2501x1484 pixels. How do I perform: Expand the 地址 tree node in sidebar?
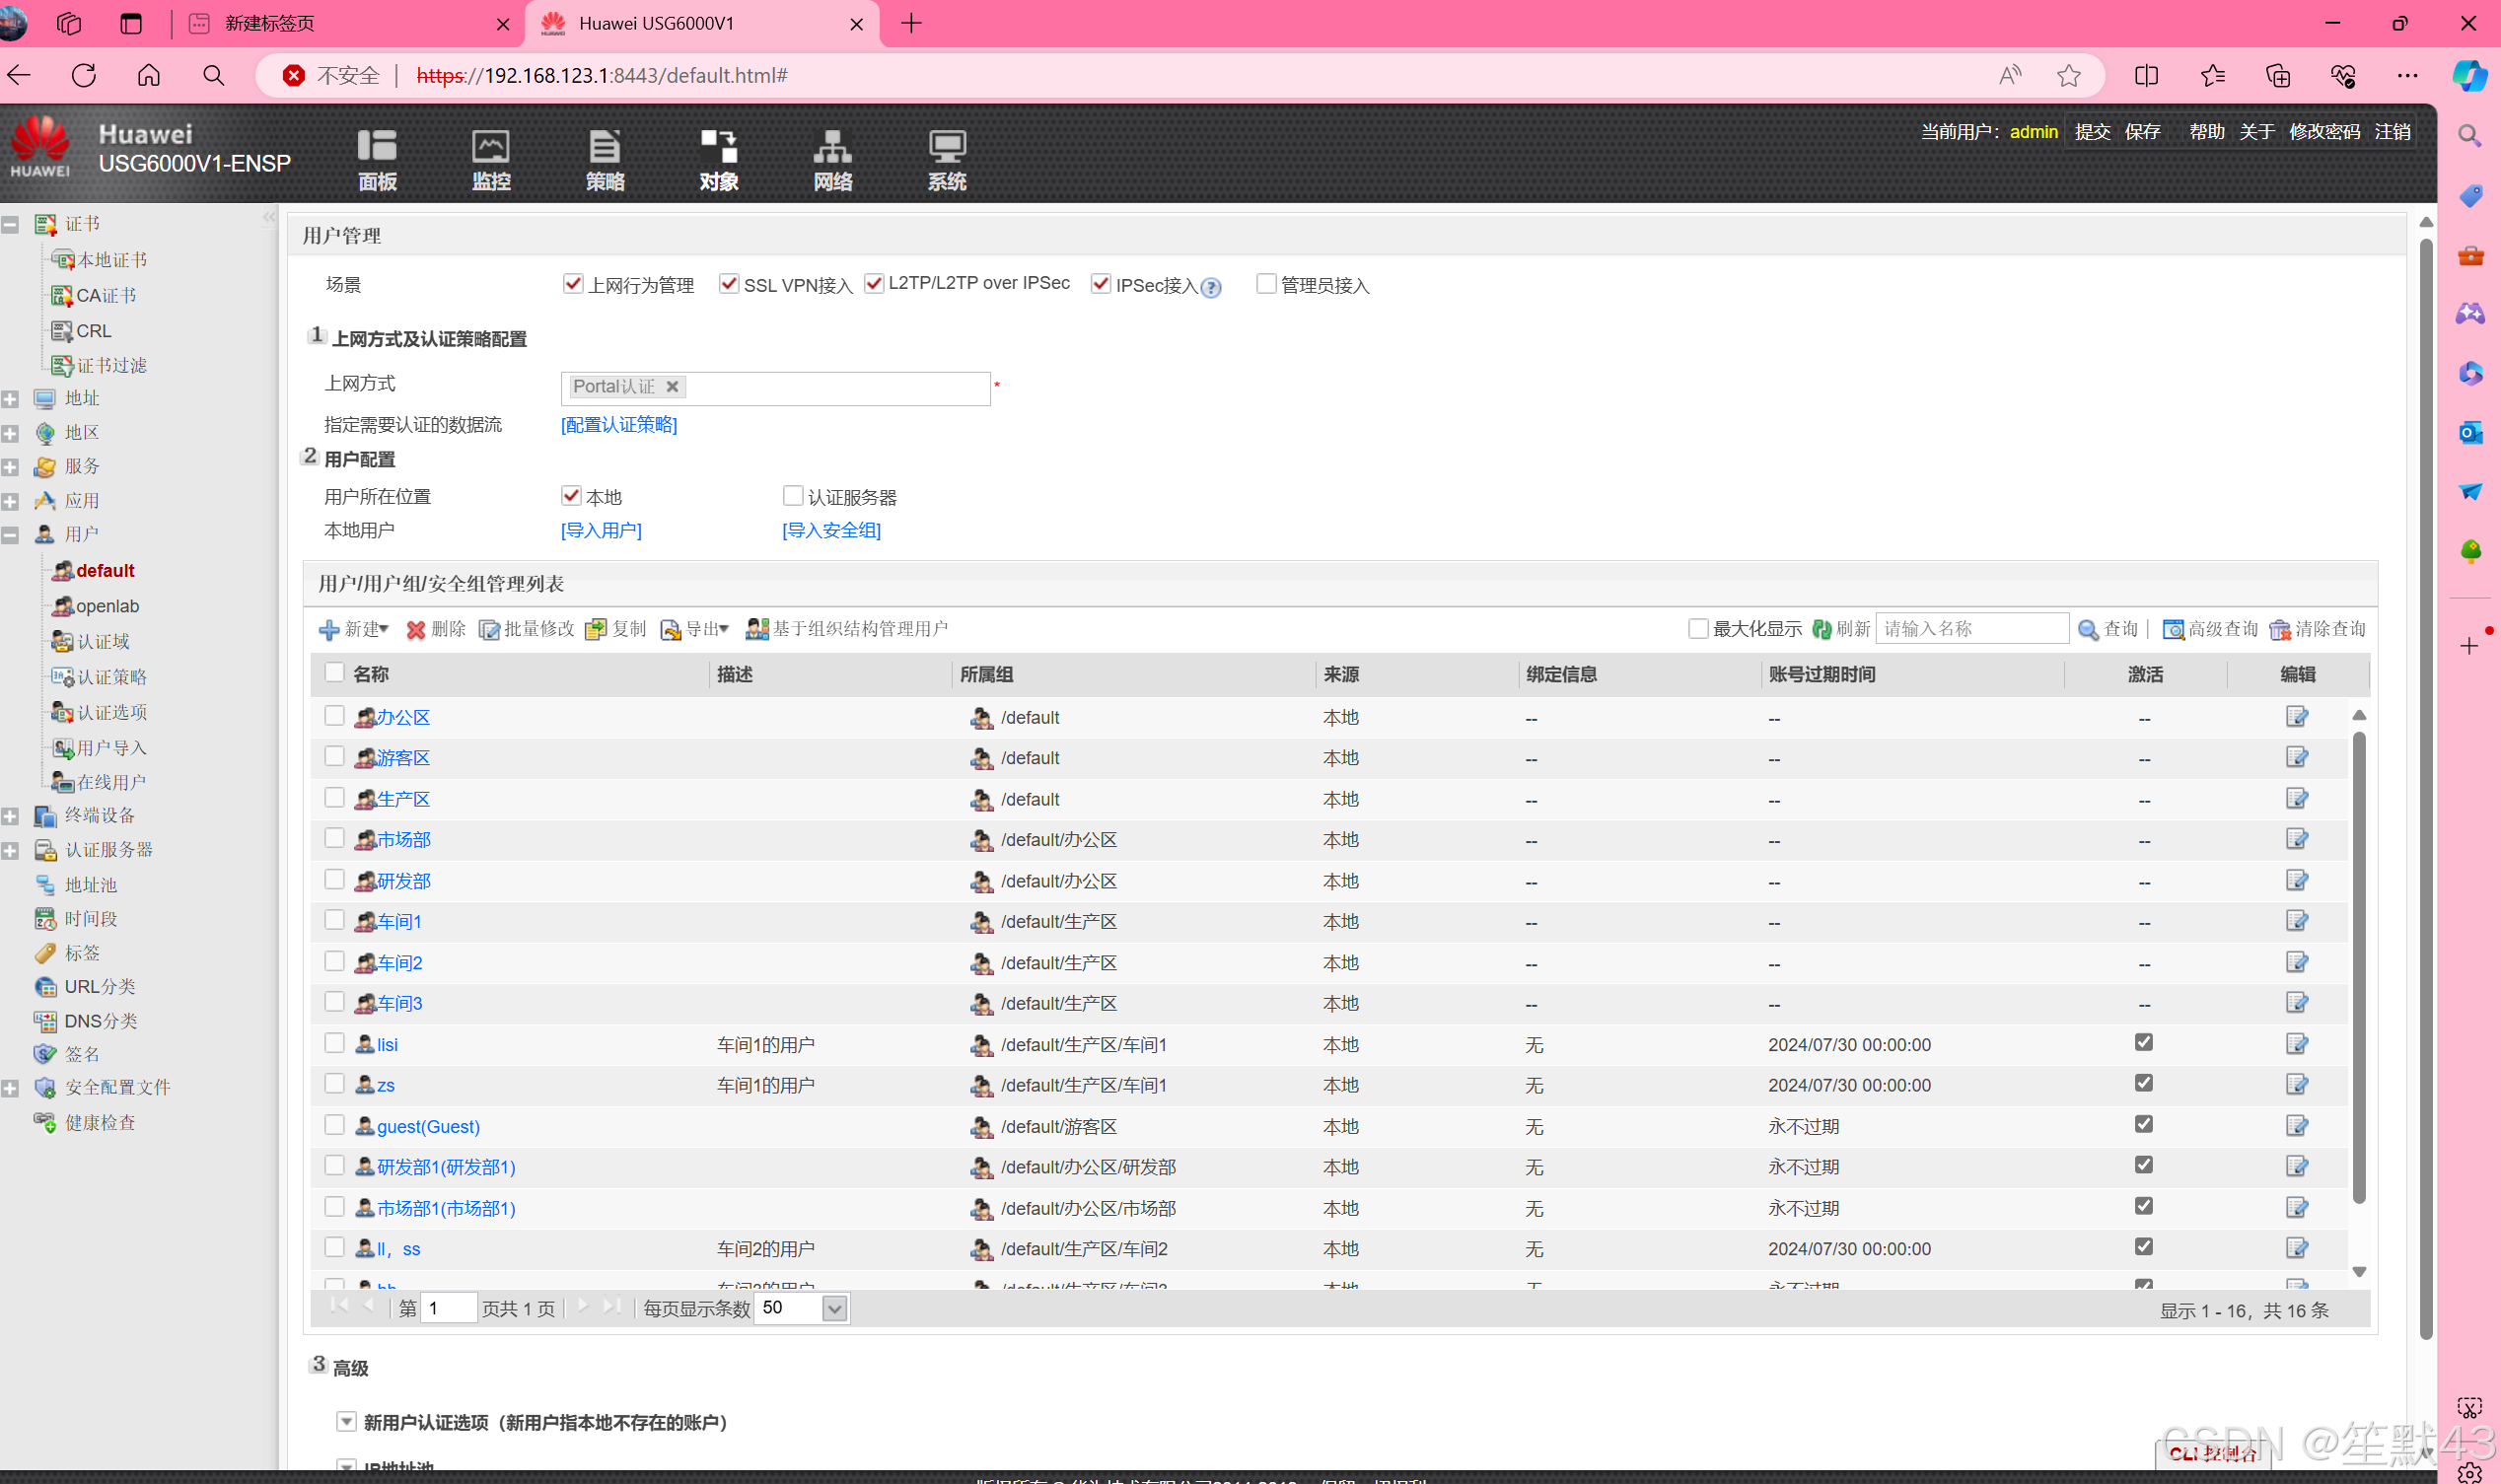pos(11,399)
